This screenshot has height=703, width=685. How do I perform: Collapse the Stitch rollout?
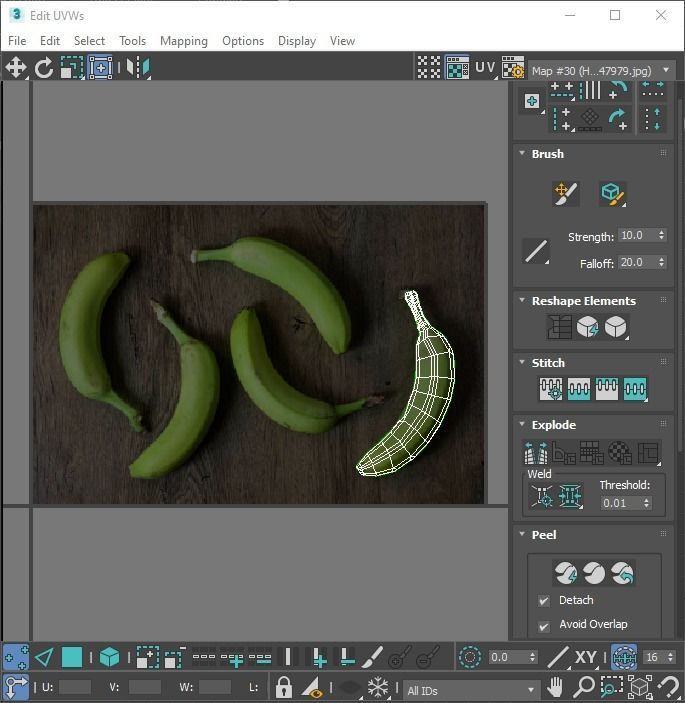click(x=522, y=362)
